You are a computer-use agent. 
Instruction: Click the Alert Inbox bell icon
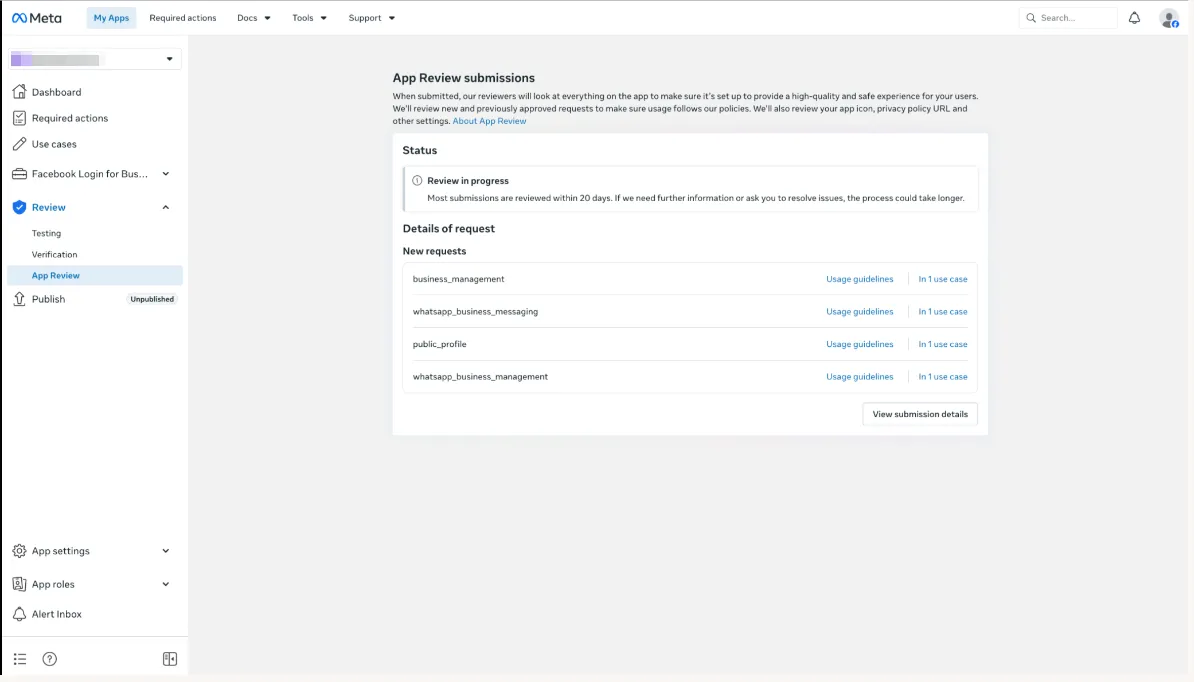point(19,614)
